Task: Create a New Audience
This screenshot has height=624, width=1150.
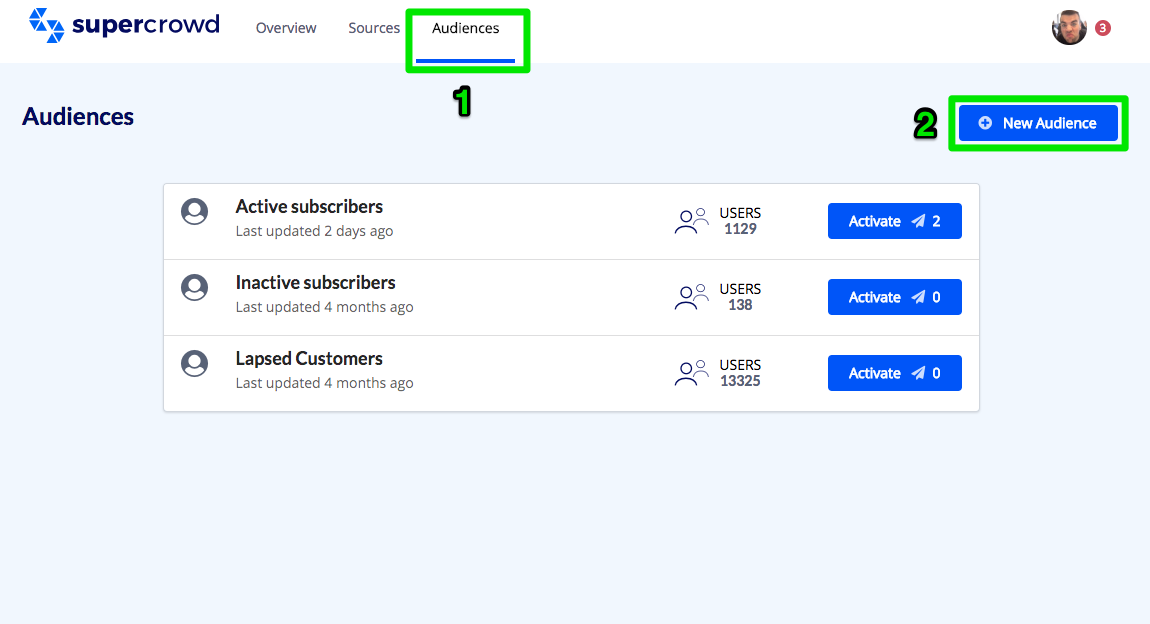Action: coord(1038,123)
